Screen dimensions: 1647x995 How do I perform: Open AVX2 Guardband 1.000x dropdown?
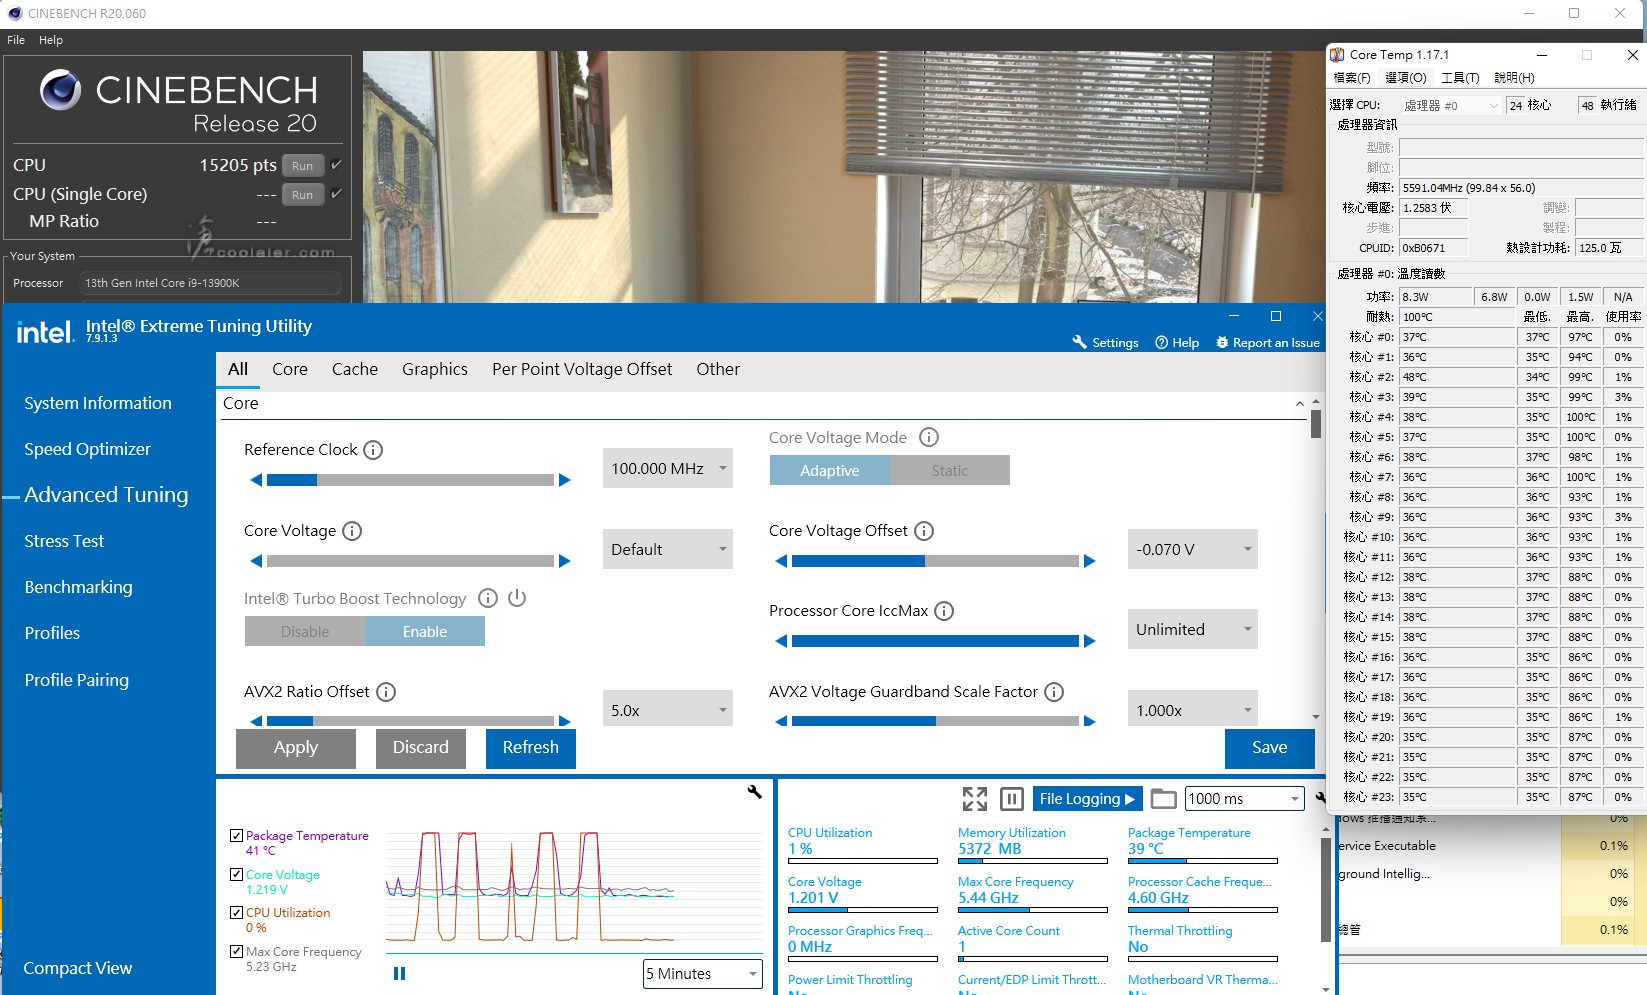(x=1192, y=709)
